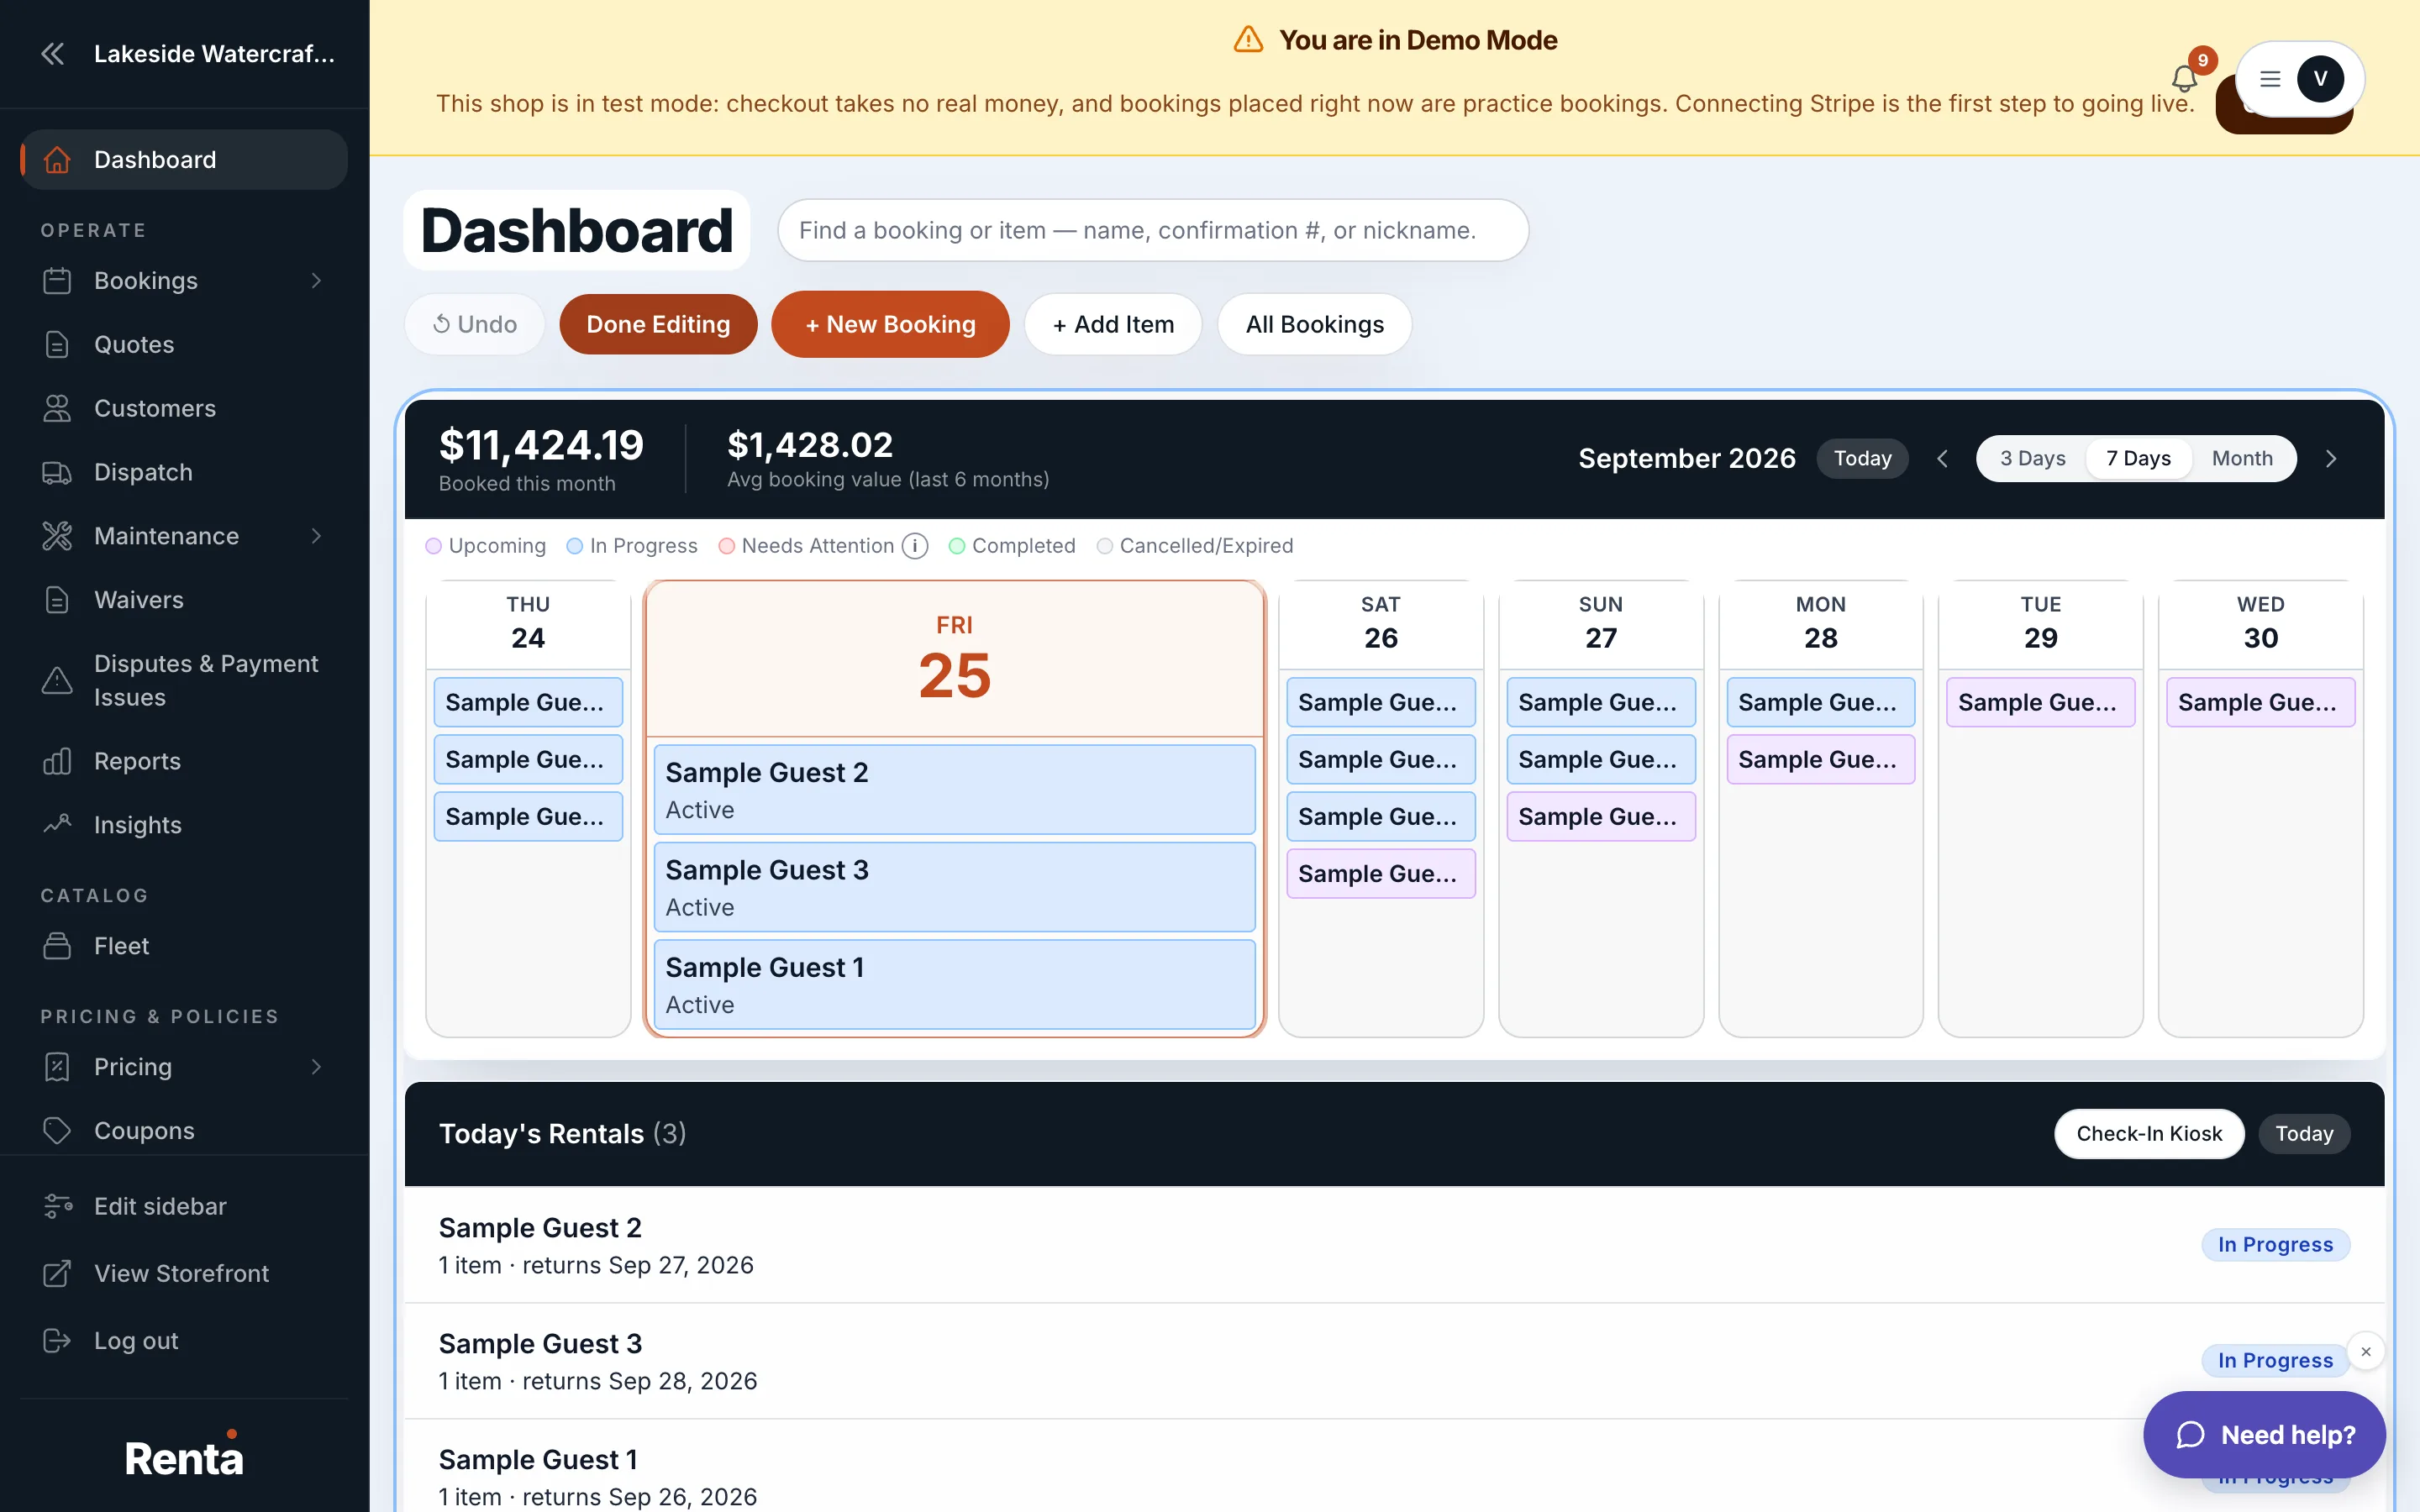The image size is (2420, 1512).
Task: Jump to Today in calendar header
Action: [x=1862, y=459]
